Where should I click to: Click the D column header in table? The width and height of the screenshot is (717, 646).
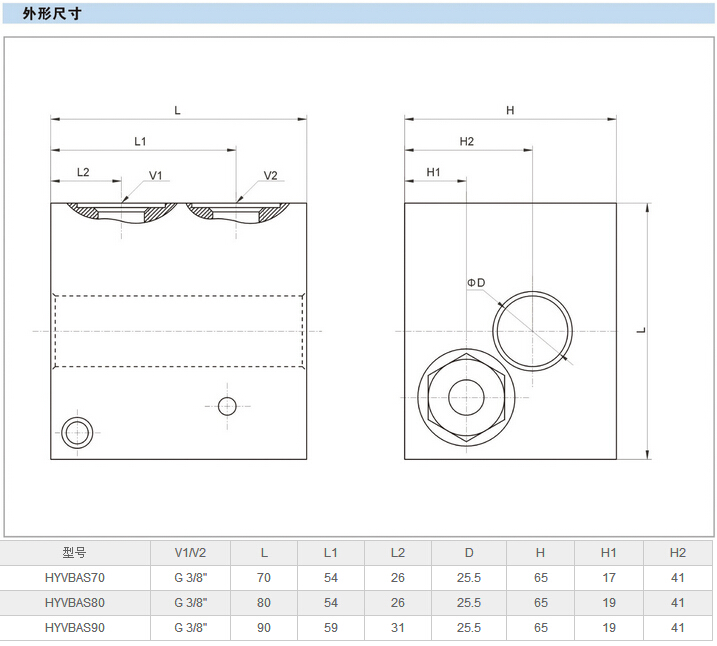pyautogui.click(x=468, y=552)
